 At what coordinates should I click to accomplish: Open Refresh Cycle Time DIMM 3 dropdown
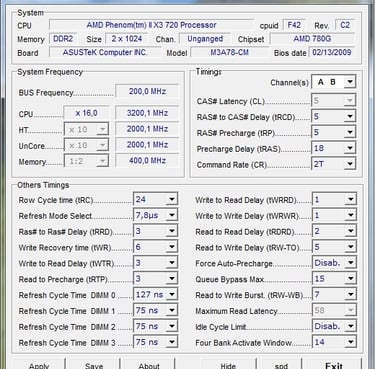[x=155, y=342]
